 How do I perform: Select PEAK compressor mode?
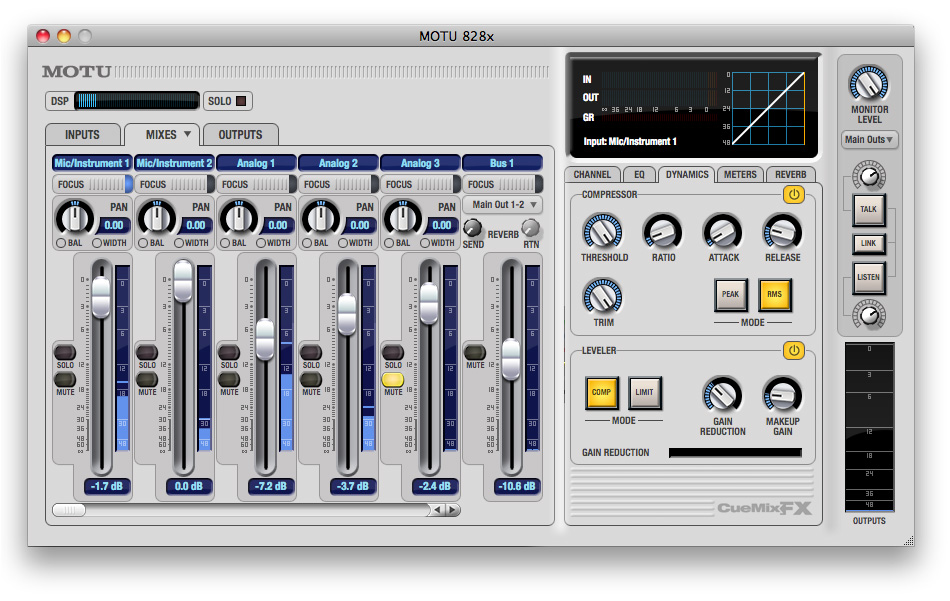pos(730,294)
